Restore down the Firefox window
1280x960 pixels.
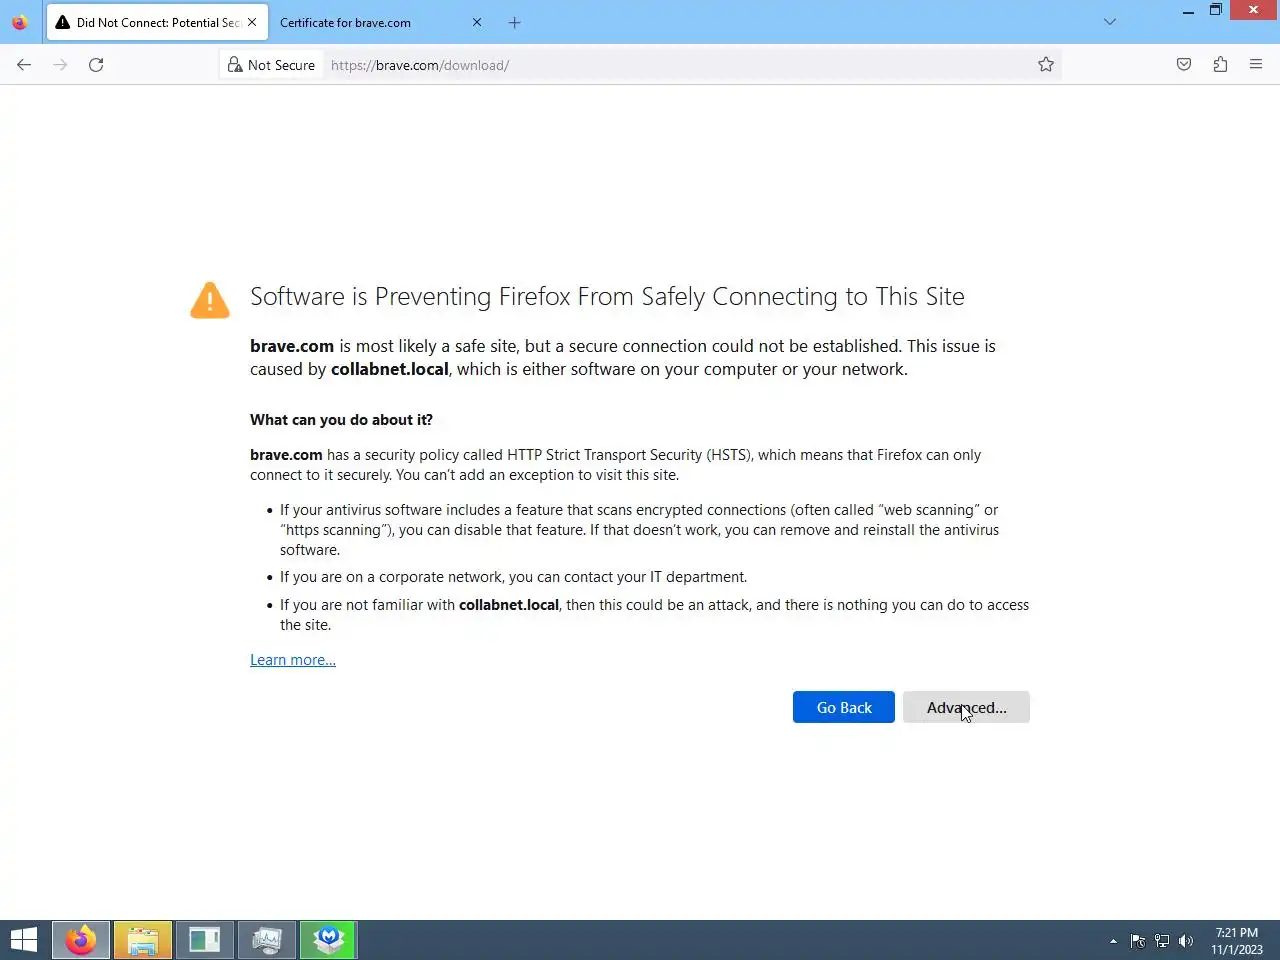coord(1216,10)
